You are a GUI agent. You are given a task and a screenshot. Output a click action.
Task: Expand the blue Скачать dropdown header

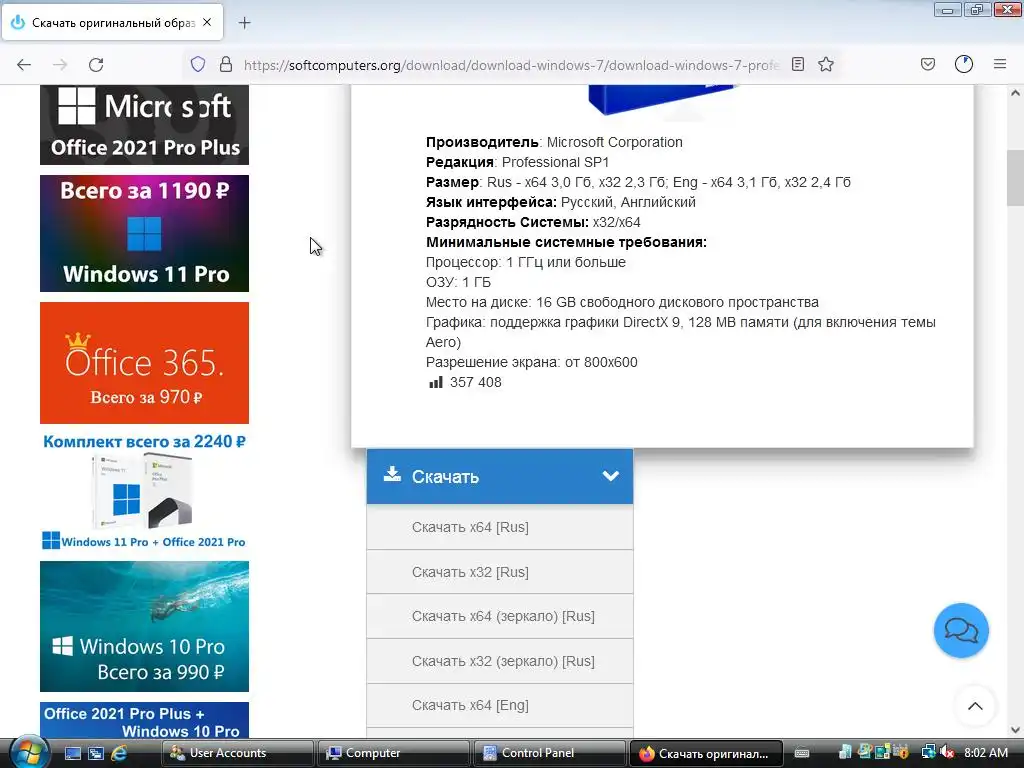[500, 476]
